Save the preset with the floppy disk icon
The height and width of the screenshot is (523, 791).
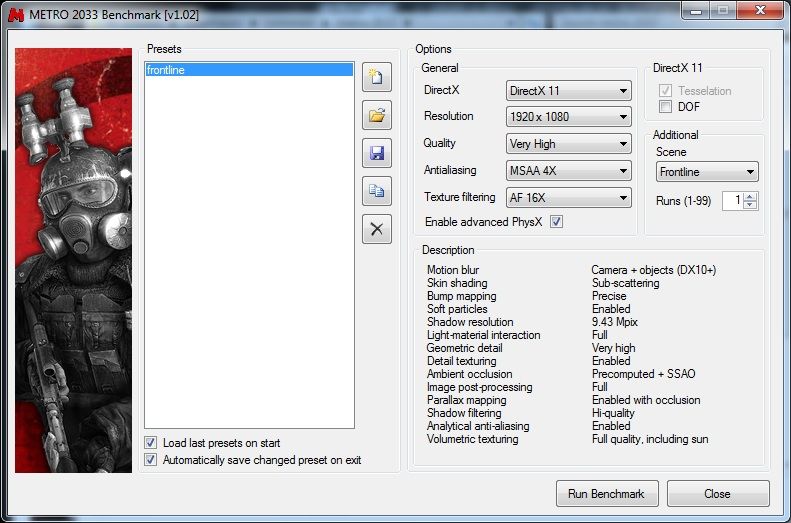pos(376,153)
